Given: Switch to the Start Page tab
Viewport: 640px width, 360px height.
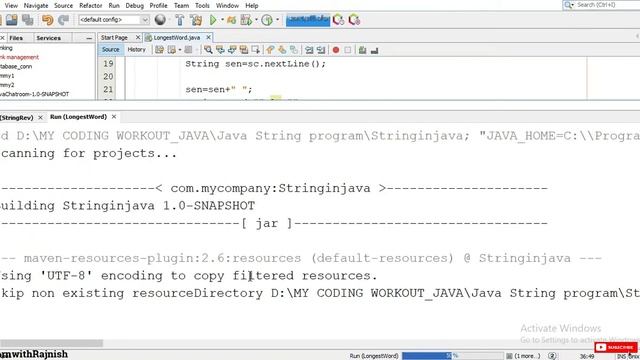Looking at the screenshot, I should click(x=114, y=38).
